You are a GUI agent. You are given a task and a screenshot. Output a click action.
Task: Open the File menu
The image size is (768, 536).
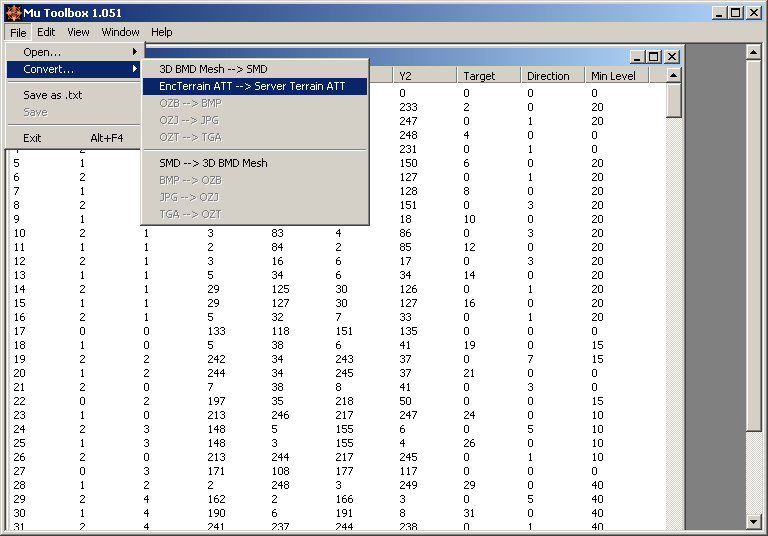pos(18,32)
